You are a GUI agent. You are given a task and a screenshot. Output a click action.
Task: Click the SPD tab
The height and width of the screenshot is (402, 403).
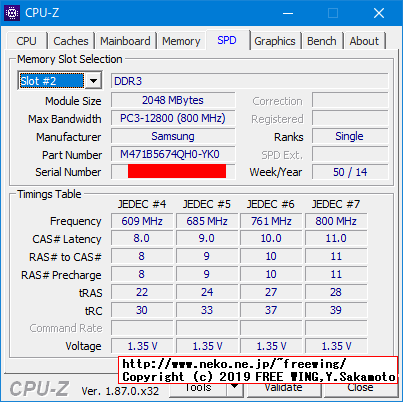[x=227, y=40]
